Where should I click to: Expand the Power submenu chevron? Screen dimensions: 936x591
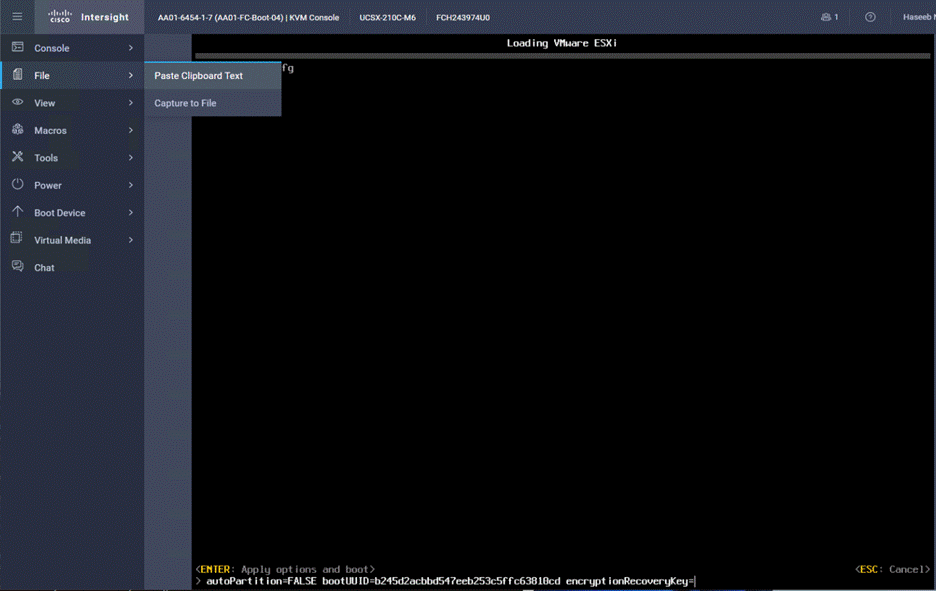pyautogui.click(x=130, y=185)
